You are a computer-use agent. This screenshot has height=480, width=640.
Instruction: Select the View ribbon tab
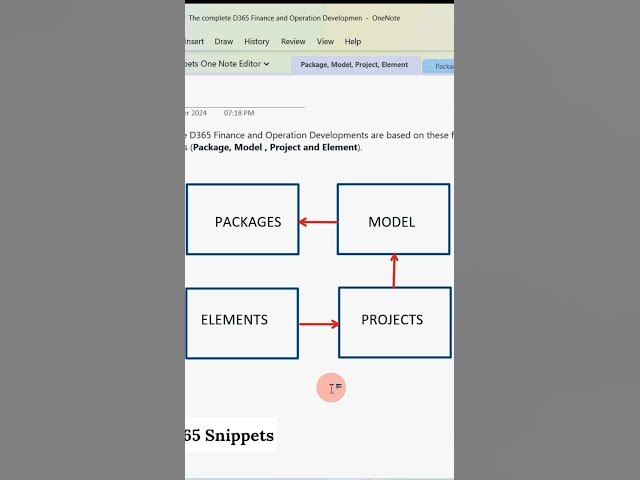(x=325, y=42)
